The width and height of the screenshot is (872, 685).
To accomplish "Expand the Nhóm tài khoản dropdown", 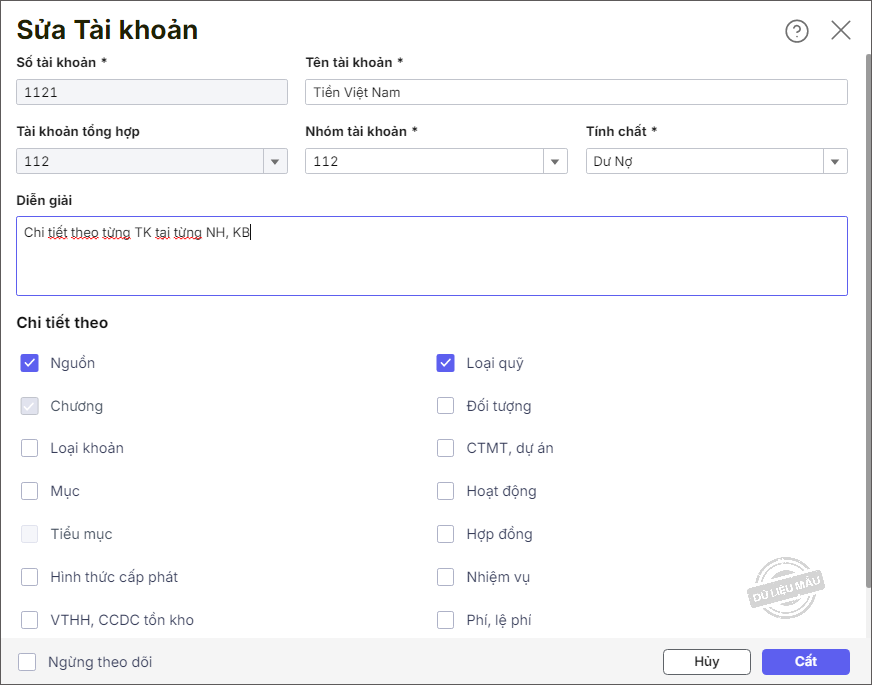I will point(556,162).
